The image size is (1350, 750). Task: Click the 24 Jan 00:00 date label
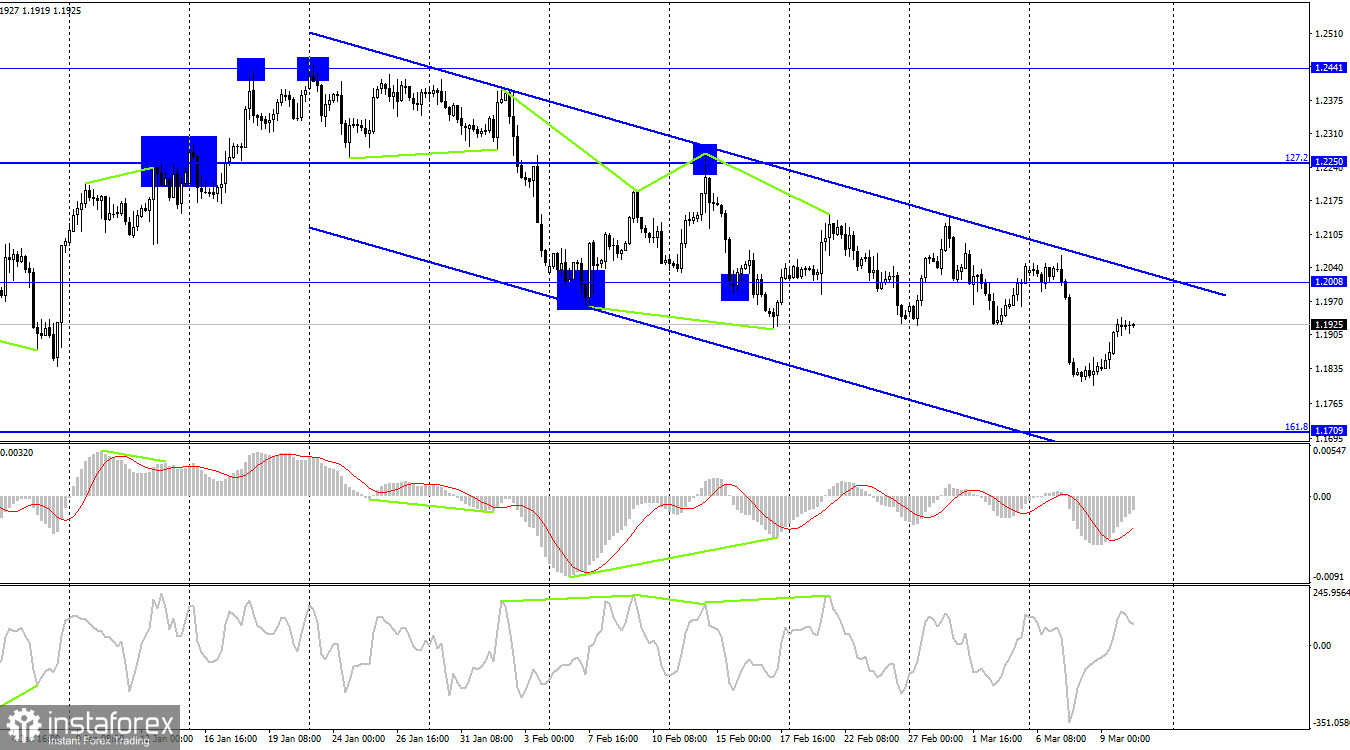(x=357, y=740)
